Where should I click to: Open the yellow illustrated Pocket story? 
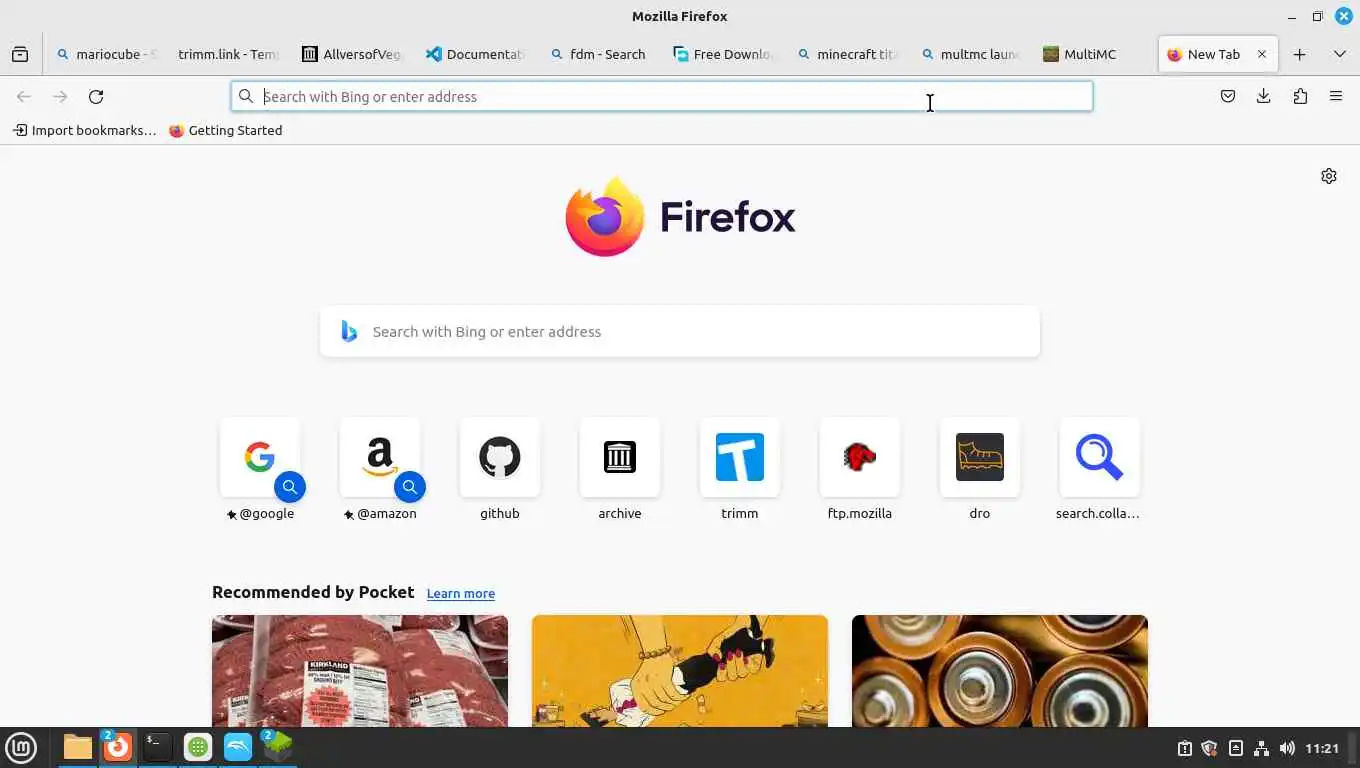[680, 671]
